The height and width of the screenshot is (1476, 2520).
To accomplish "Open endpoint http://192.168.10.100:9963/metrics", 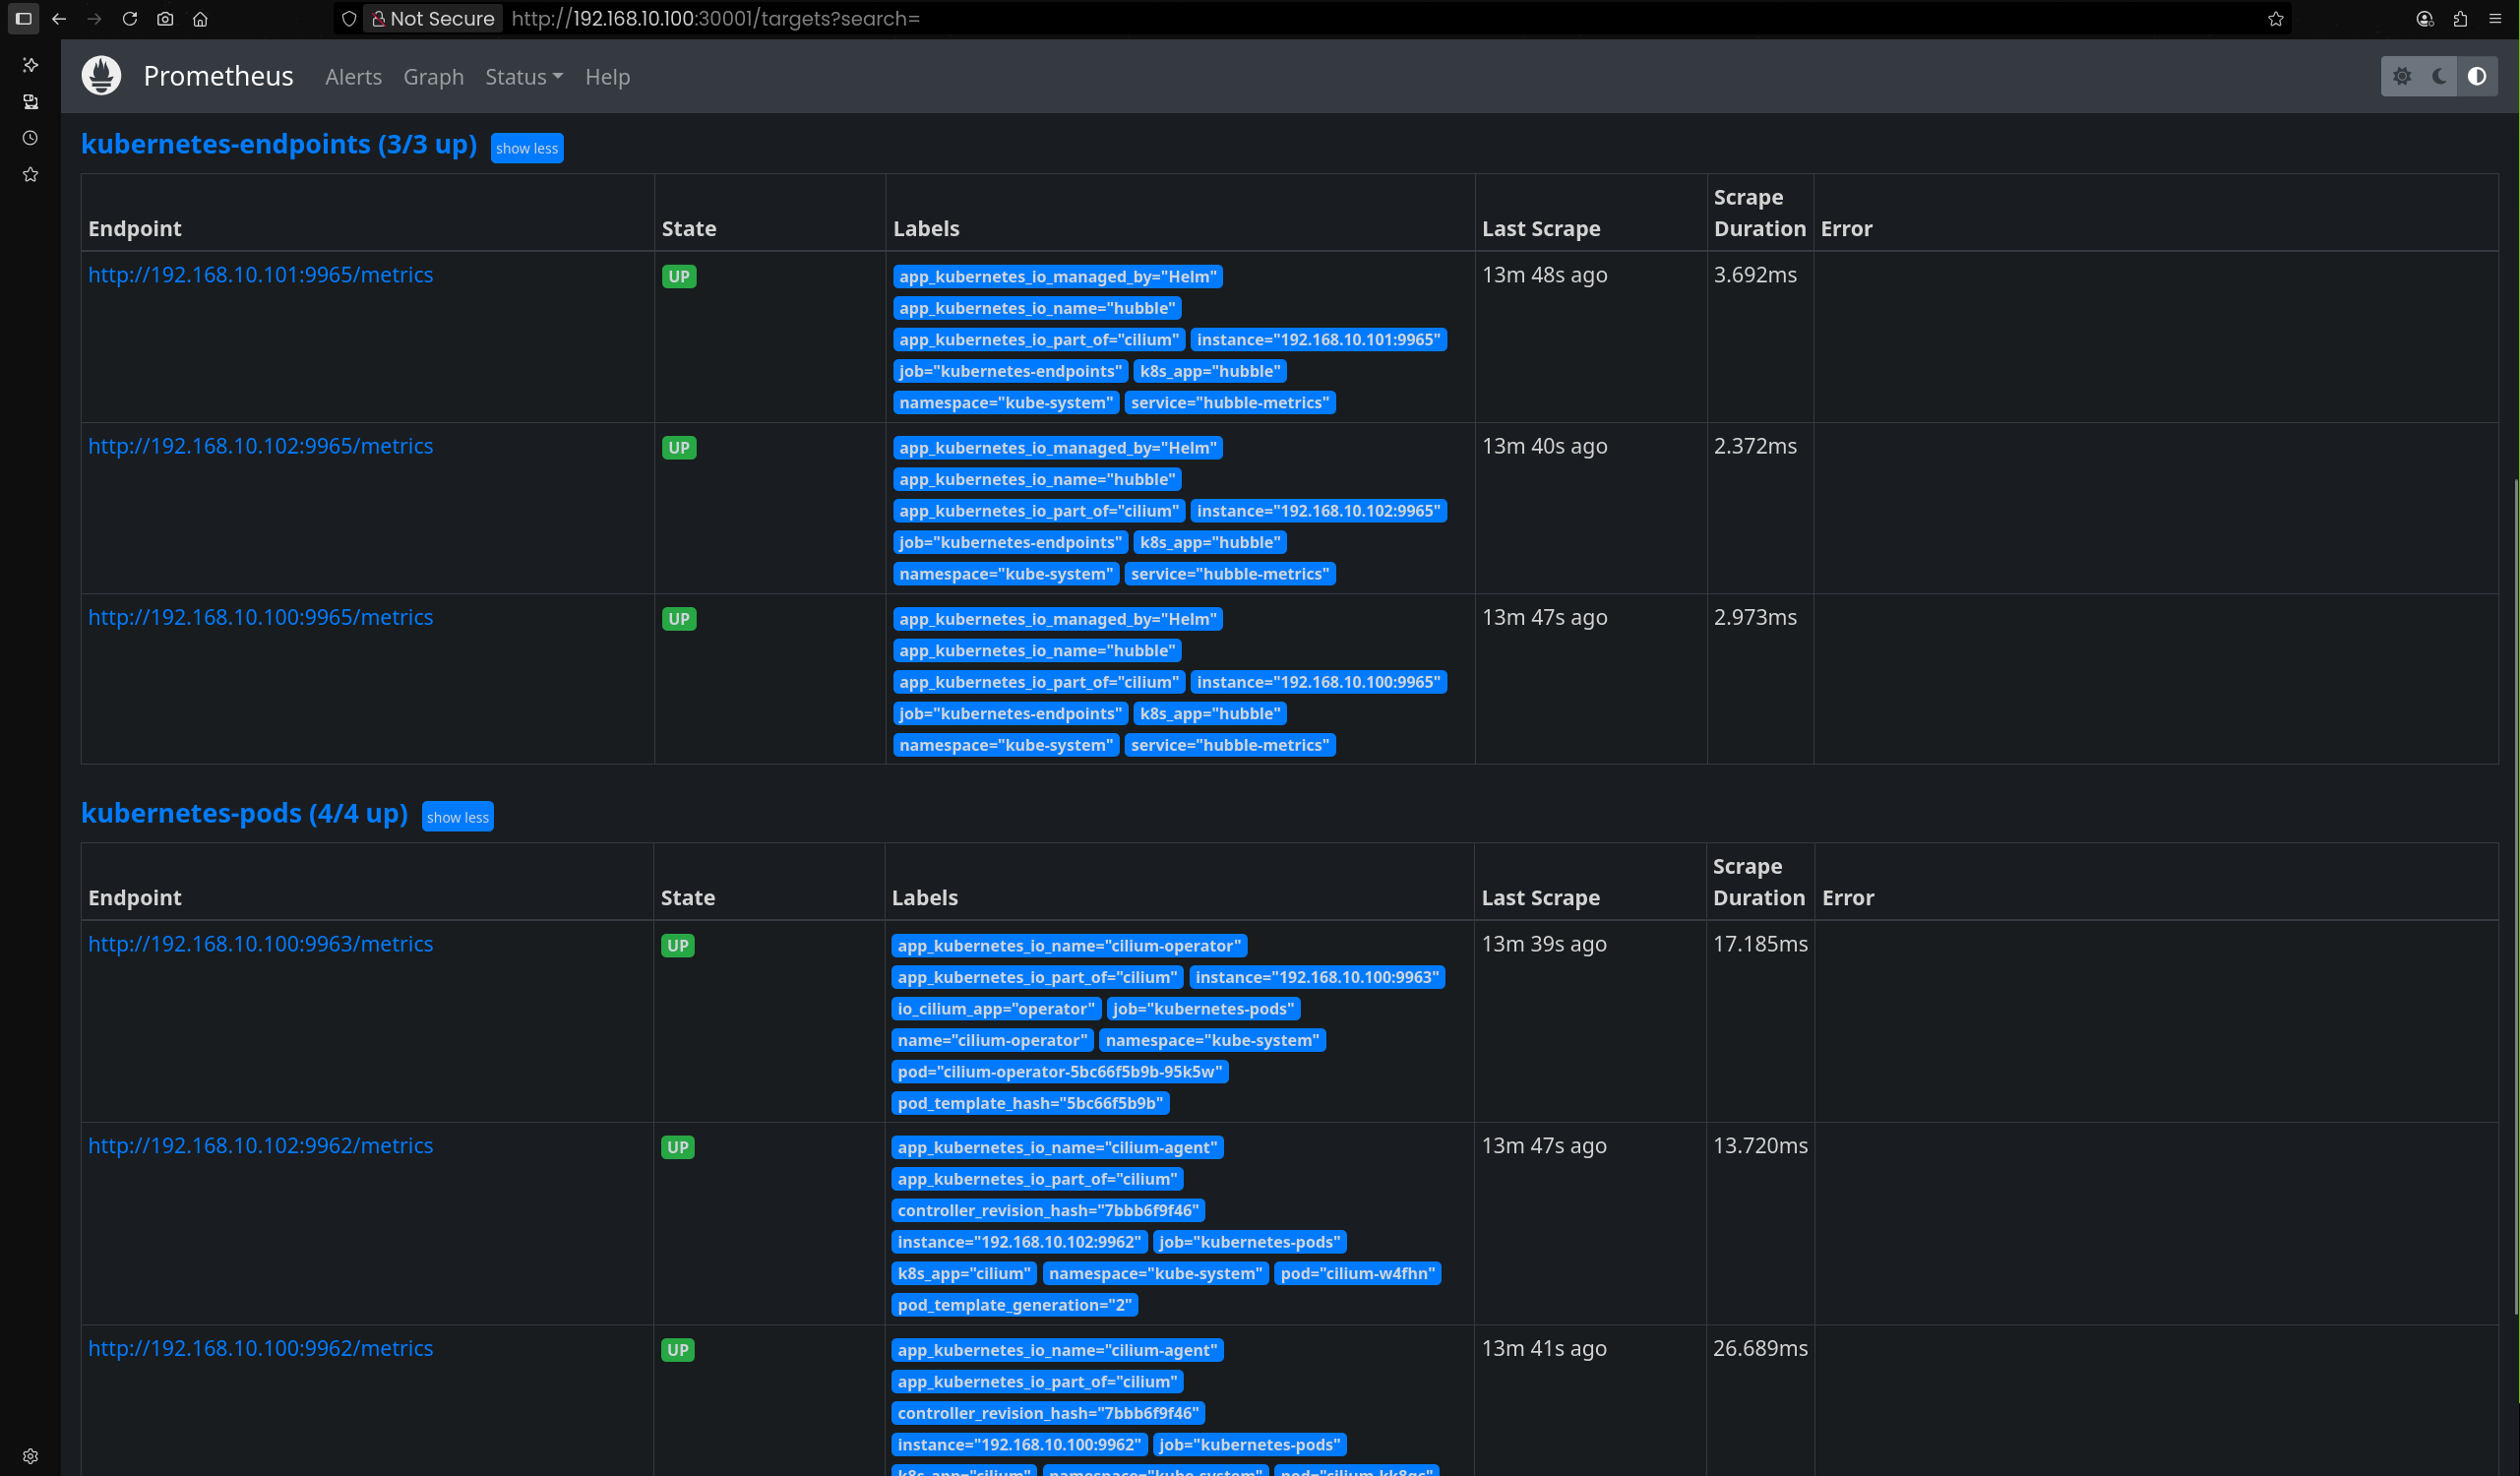I will click(x=260, y=944).
